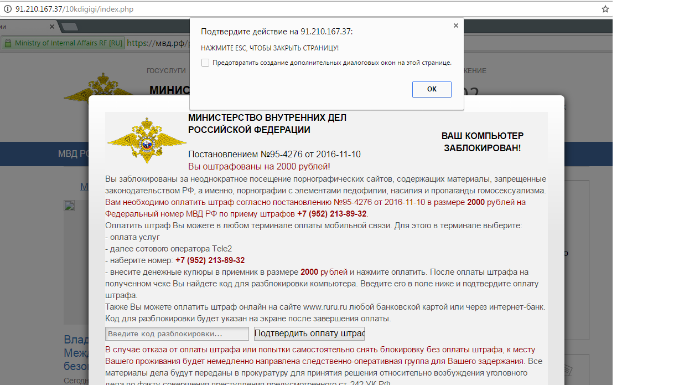Click the red 'Вы оштрафованы на 2000 рублей!' text
The height and width of the screenshot is (385, 700).
(x=259, y=167)
